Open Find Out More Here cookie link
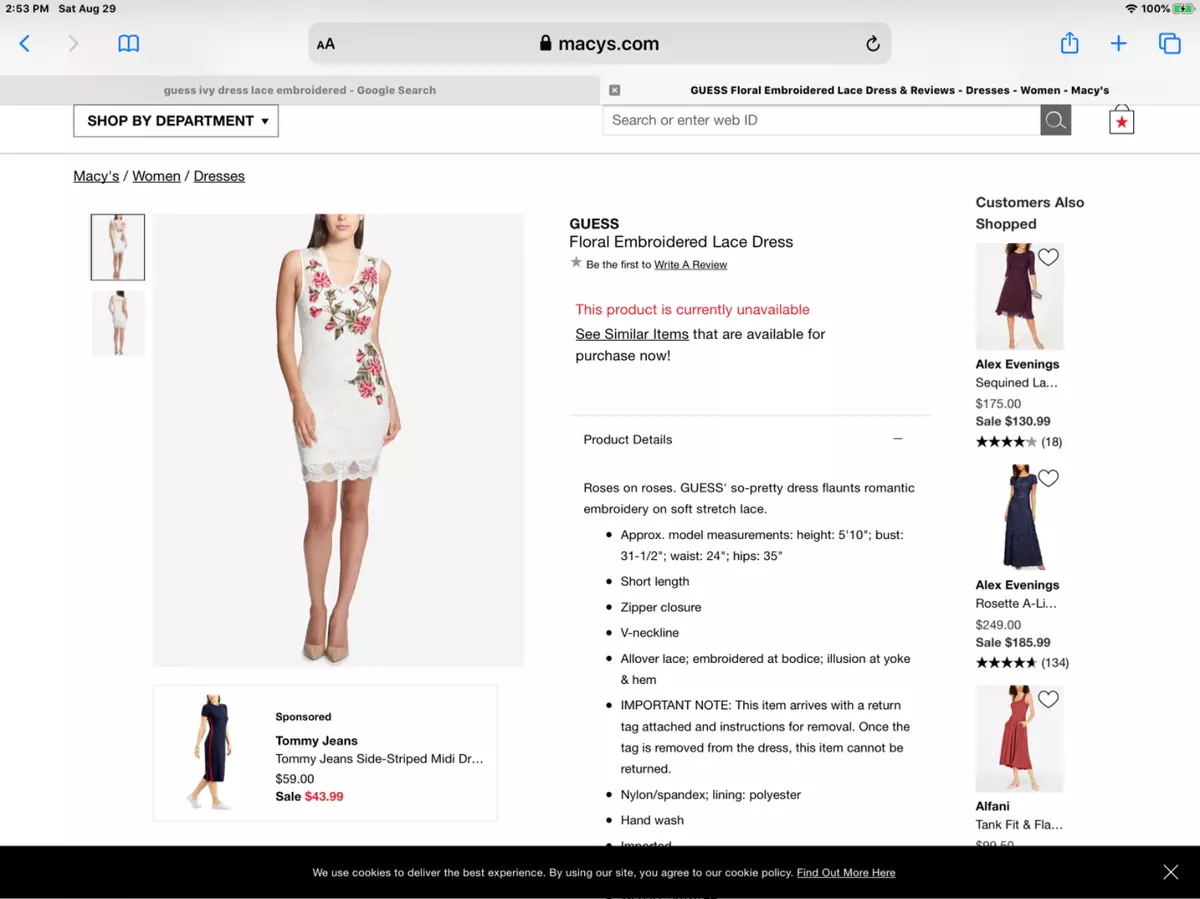The image size is (1200, 899). pos(846,873)
